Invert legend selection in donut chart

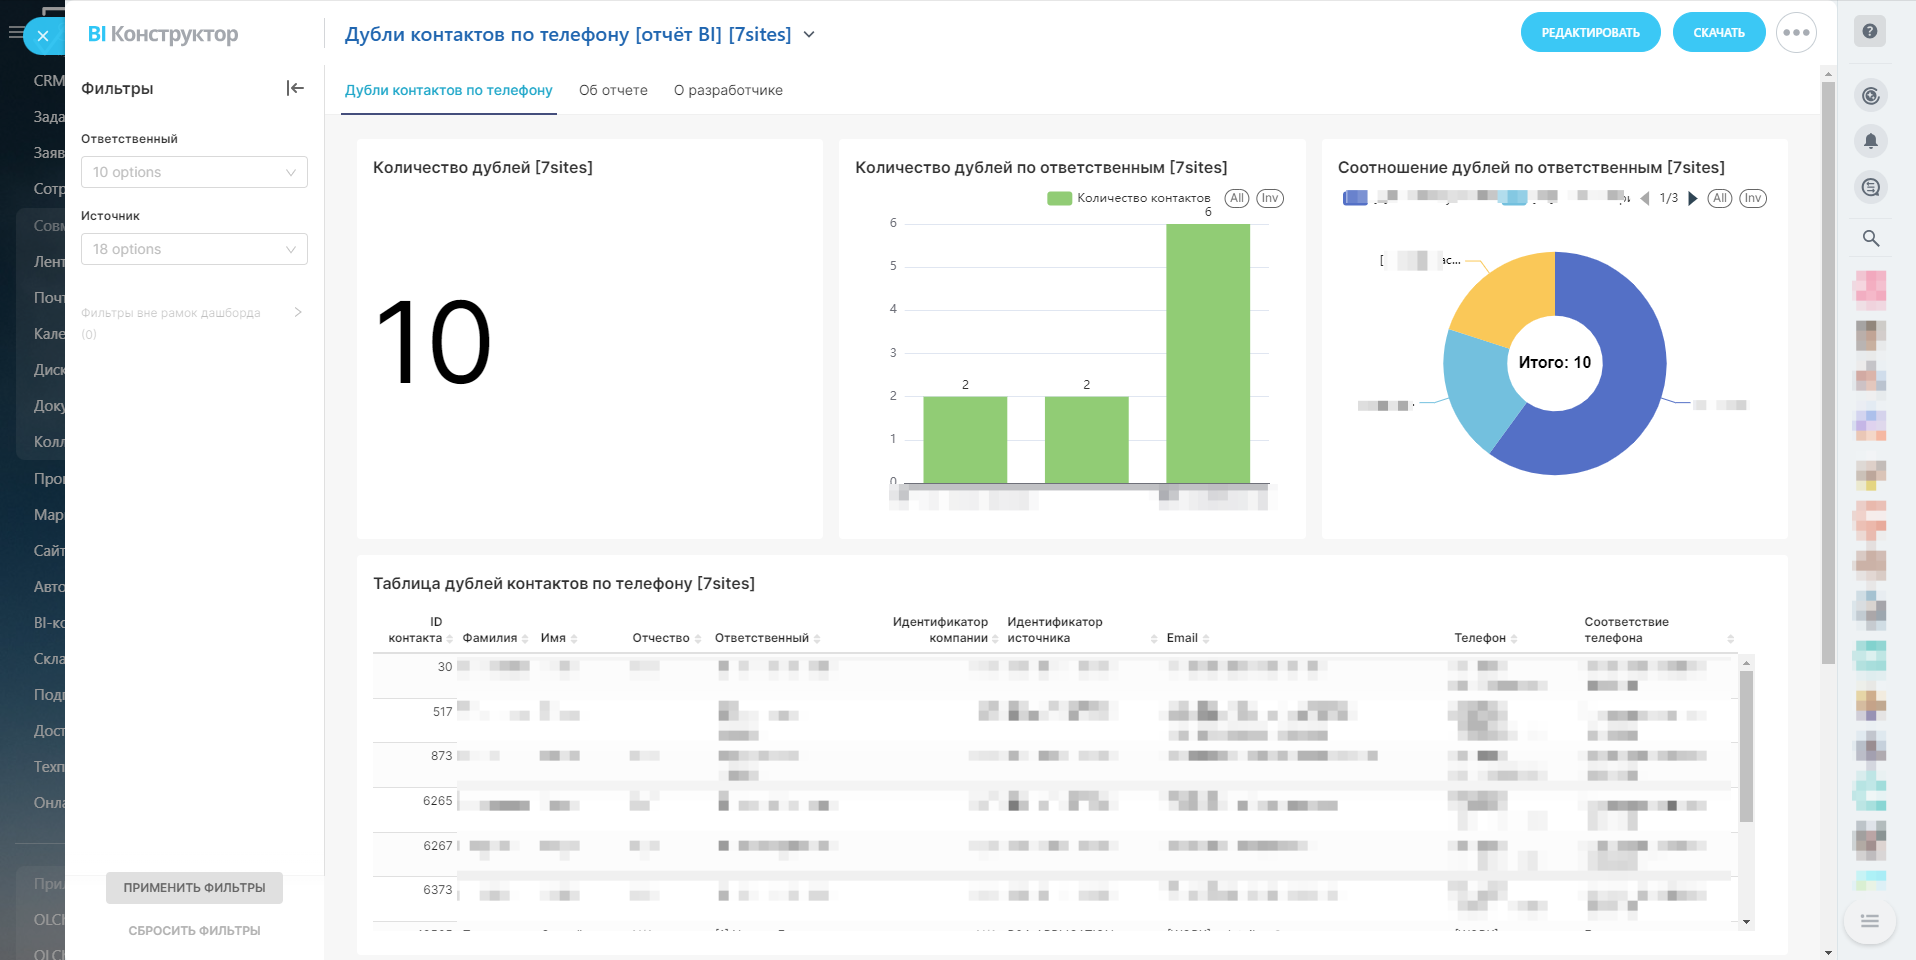tap(1752, 198)
